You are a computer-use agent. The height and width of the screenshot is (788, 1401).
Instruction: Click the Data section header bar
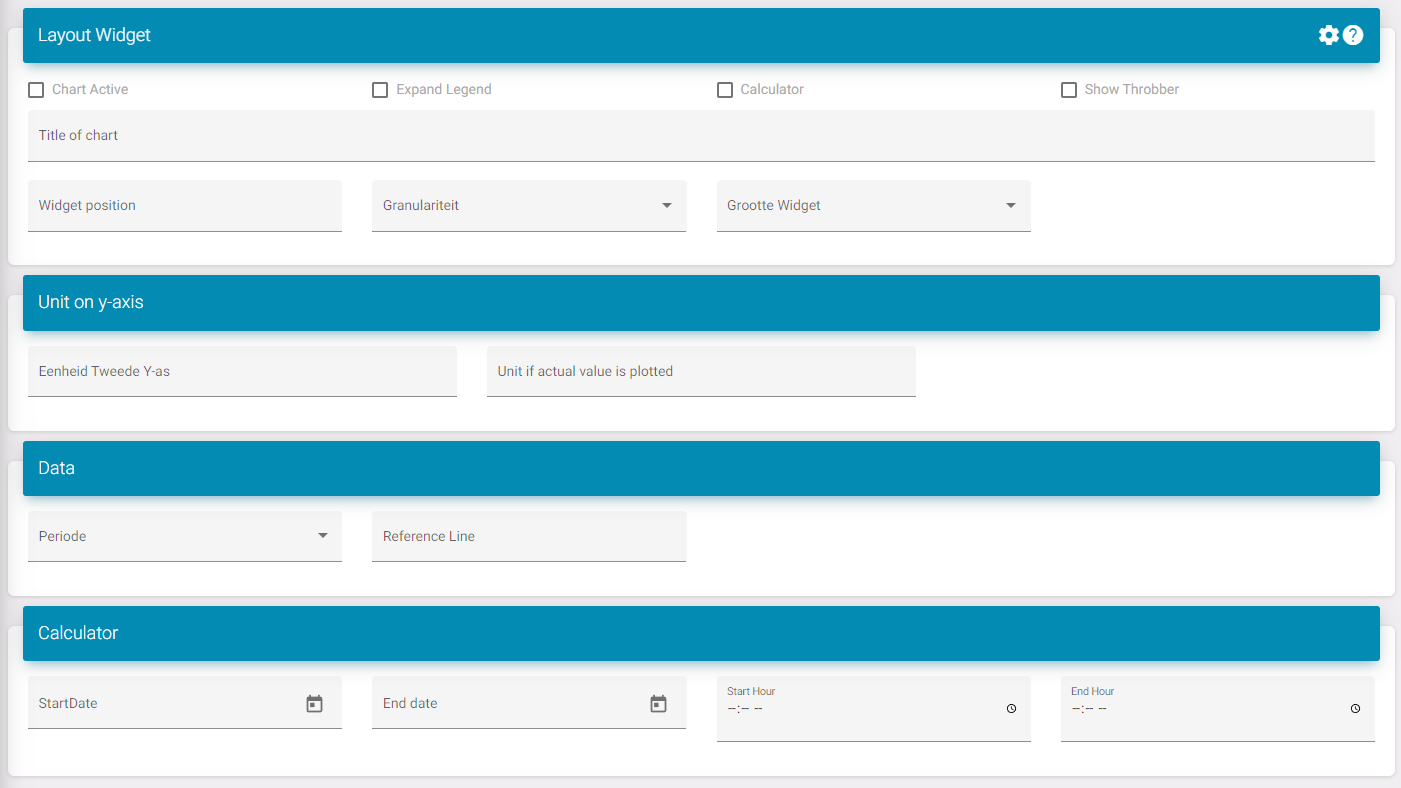pyautogui.click(x=700, y=469)
